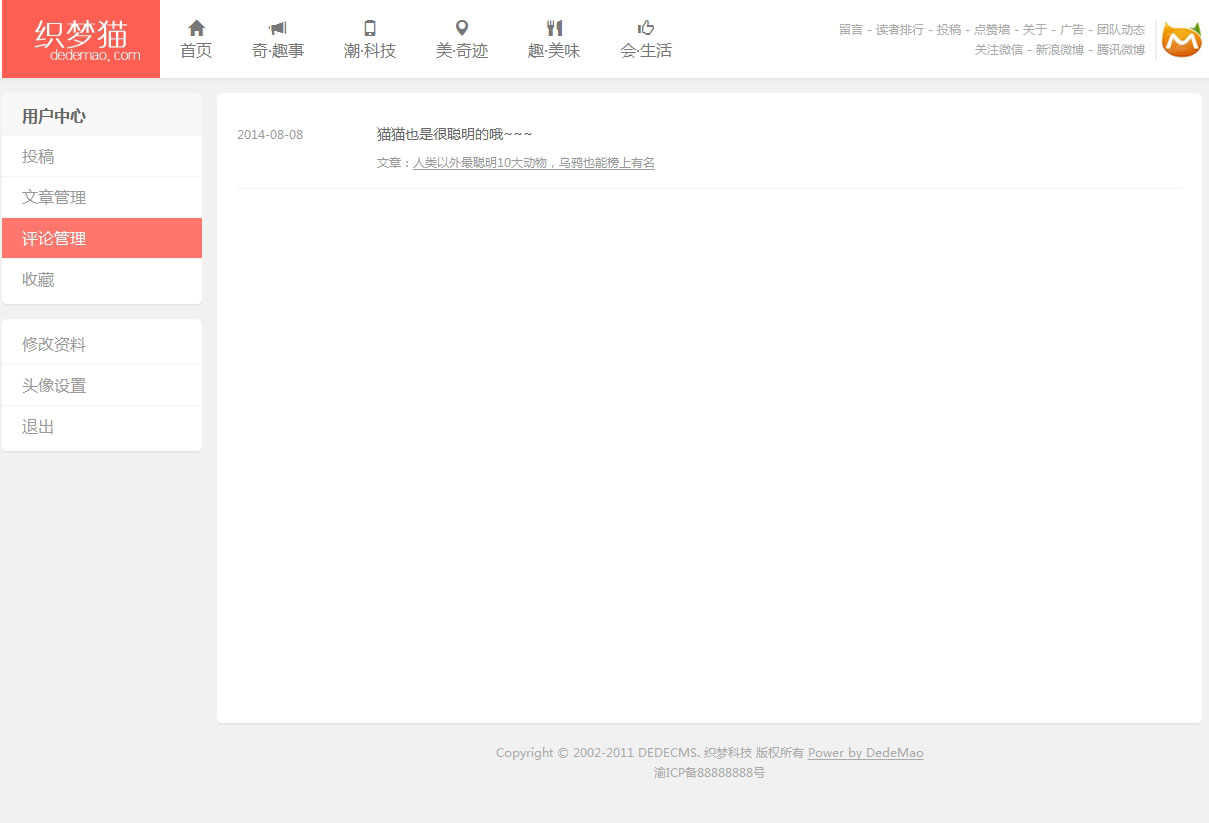
Task: Click the fork and knife icon for 趣·美味
Action: [554, 28]
